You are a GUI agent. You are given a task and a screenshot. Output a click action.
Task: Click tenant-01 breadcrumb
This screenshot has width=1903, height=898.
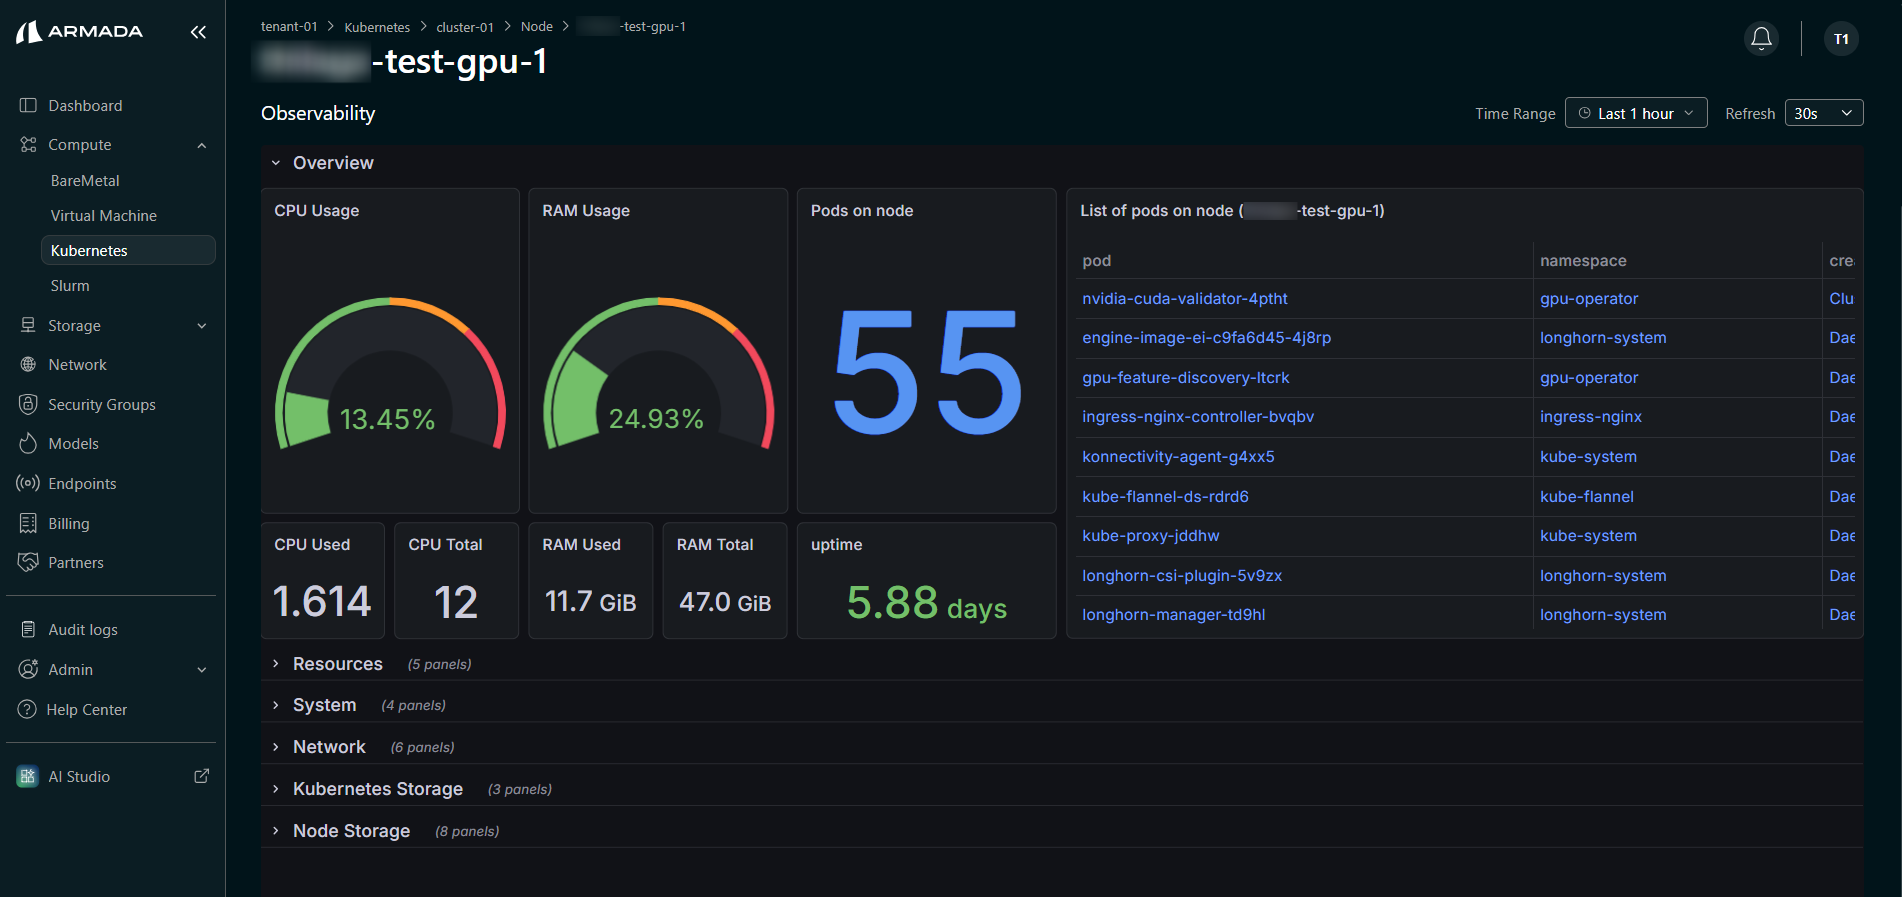[289, 27]
